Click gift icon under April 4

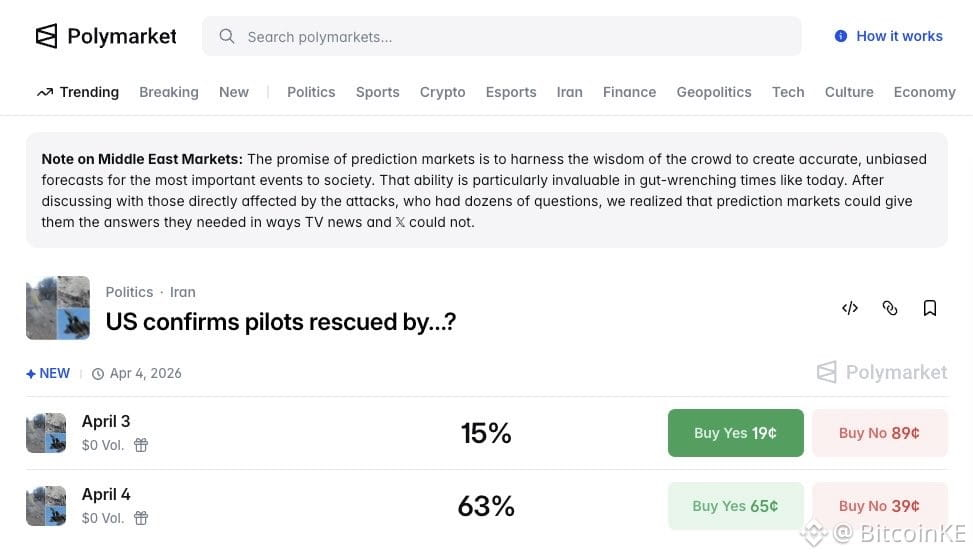click(141, 518)
